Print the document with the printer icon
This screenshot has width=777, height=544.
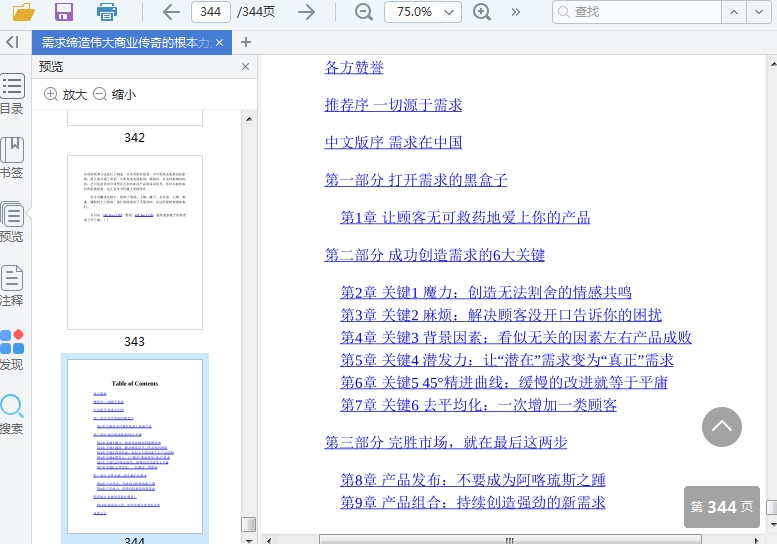107,11
